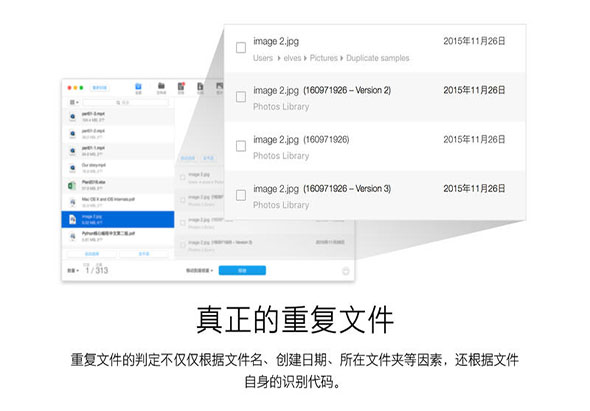Select part01-2.mp4 in the file list
The height and width of the screenshot is (411, 590).
[x=118, y=134]
